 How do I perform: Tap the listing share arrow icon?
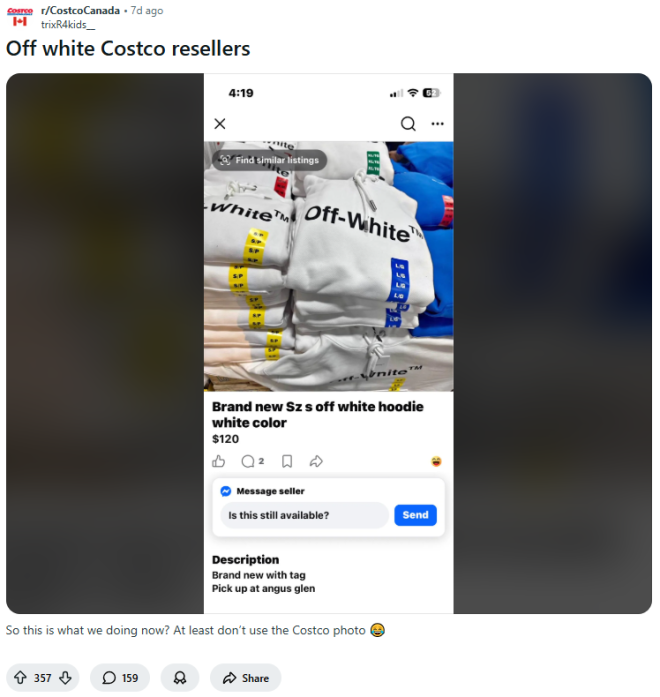pos(316,461)
